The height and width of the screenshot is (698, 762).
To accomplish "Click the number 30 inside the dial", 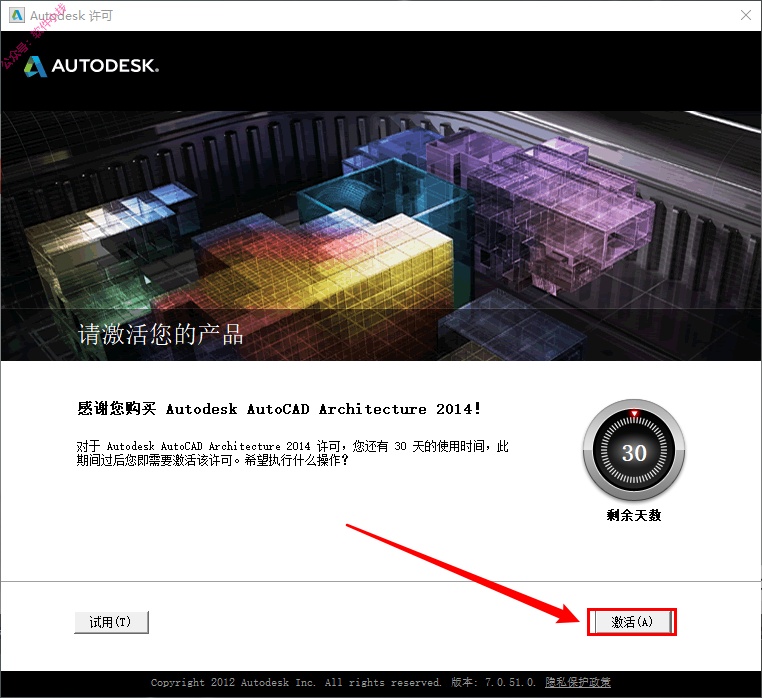I will coord(634,453).
